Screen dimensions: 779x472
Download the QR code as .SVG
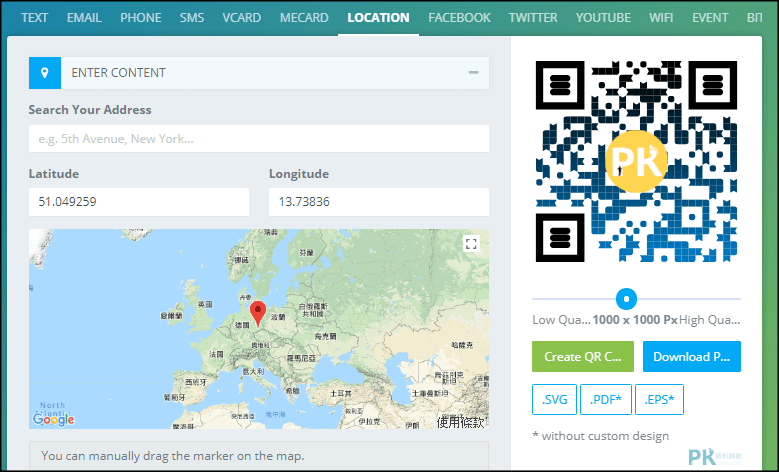pyautogui.click(x=554, y=399)
